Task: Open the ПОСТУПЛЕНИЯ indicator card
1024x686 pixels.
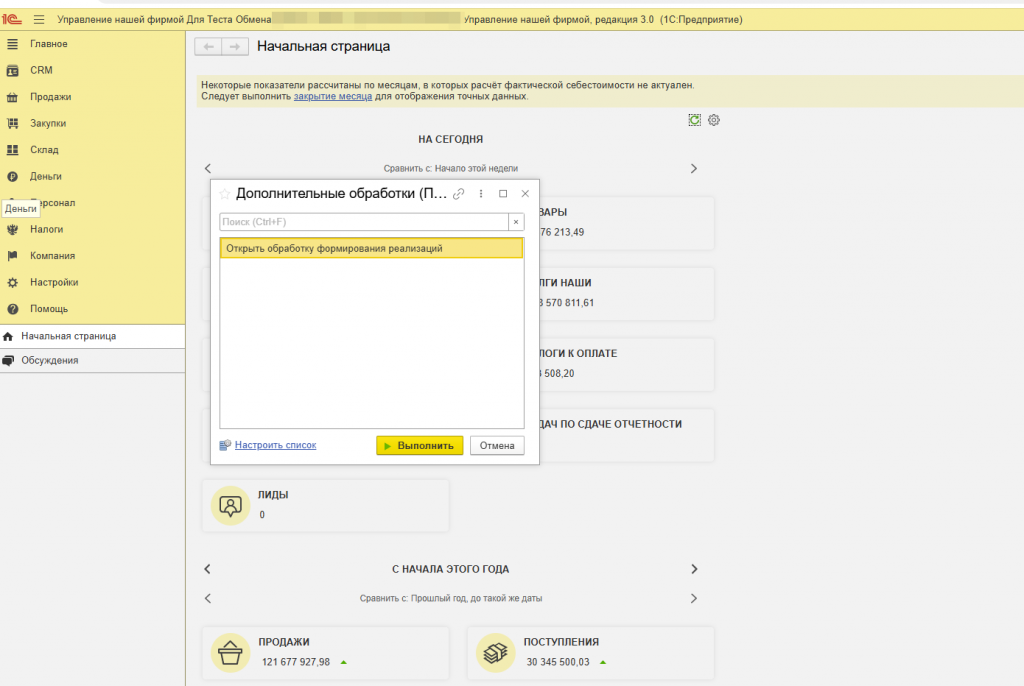Action: [x=590, y=653]
